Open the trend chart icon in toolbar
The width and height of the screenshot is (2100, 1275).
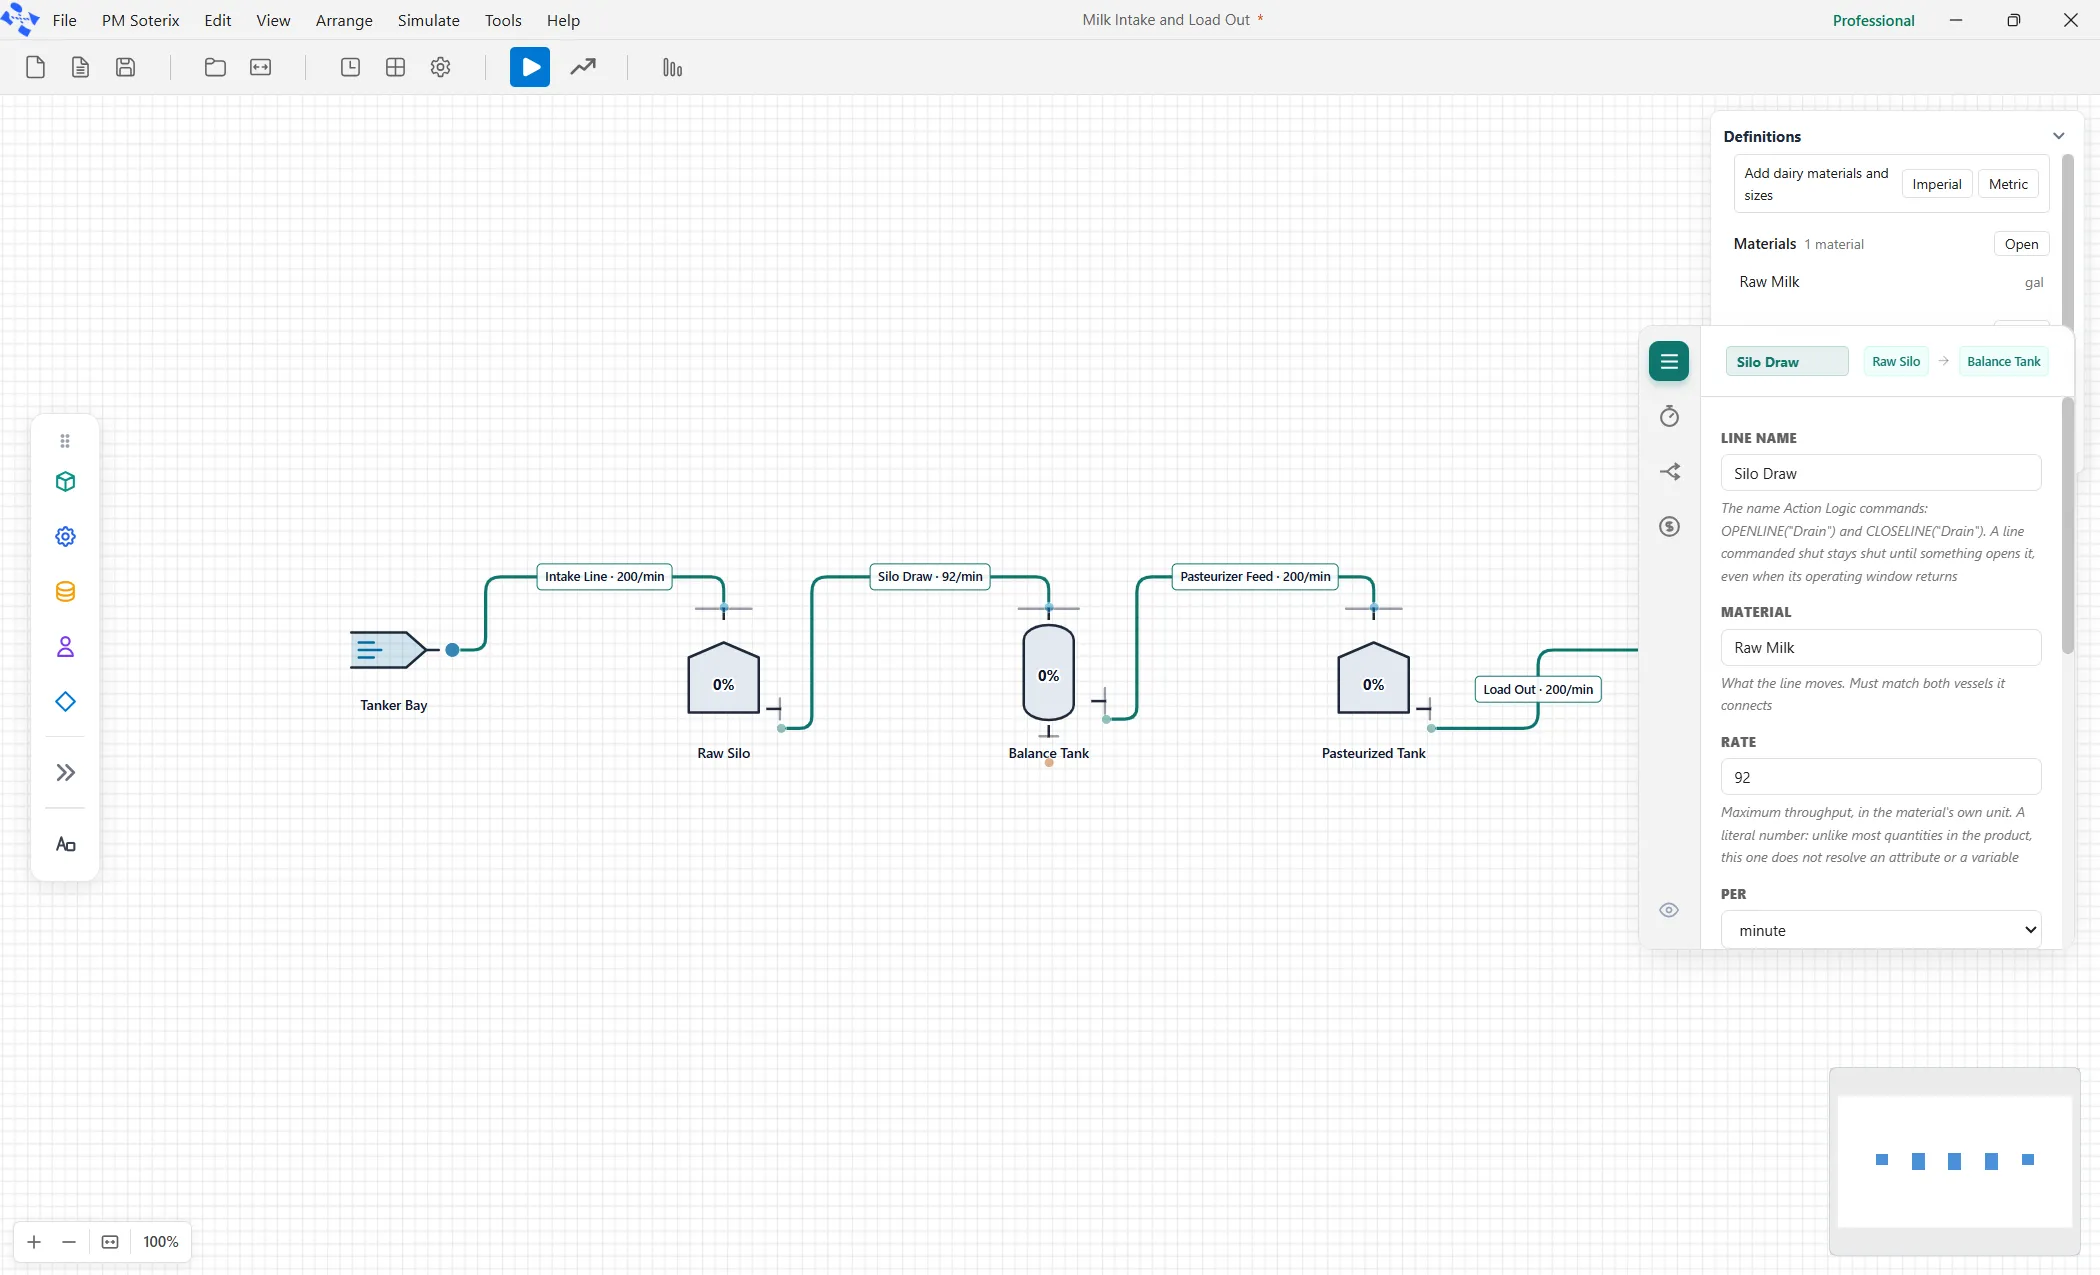pyautogui.click(x=583, y=67)
